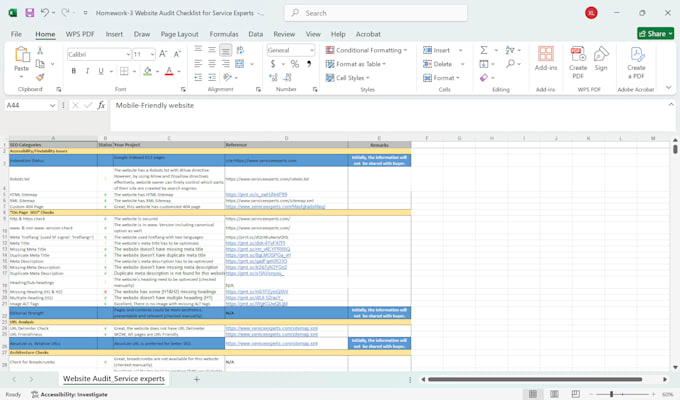Open the File menu
680x400 pixels.
coord(16,34)
